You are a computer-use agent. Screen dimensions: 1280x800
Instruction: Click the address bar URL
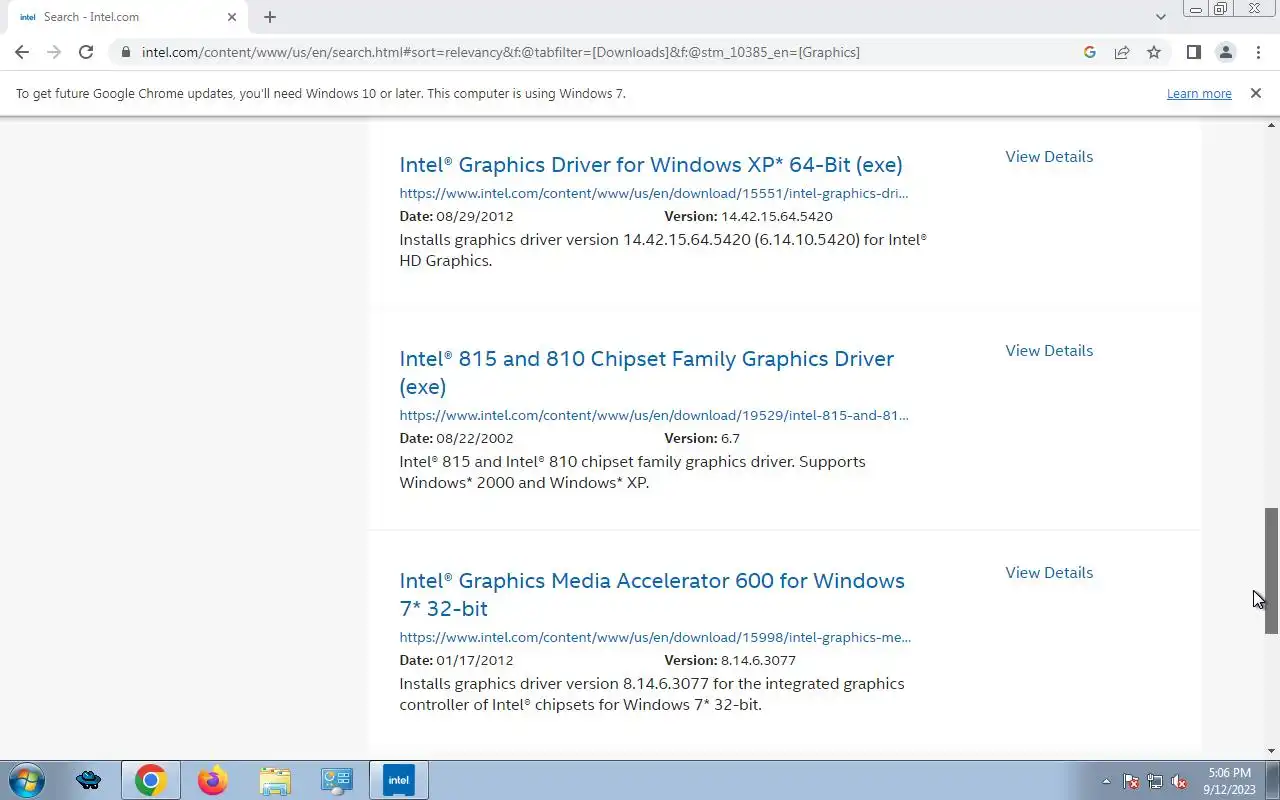(x=500, y=52)
